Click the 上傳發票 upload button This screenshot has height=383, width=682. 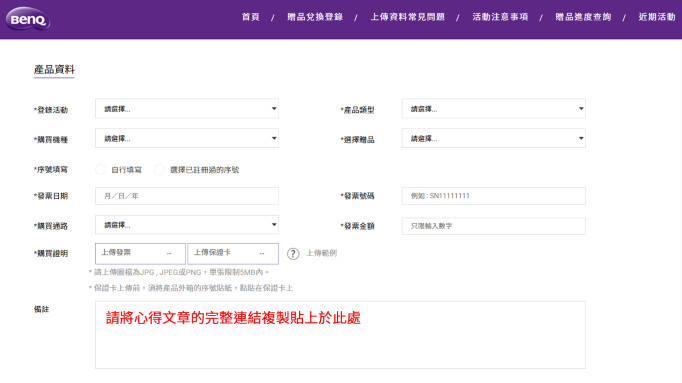(140, 253)
